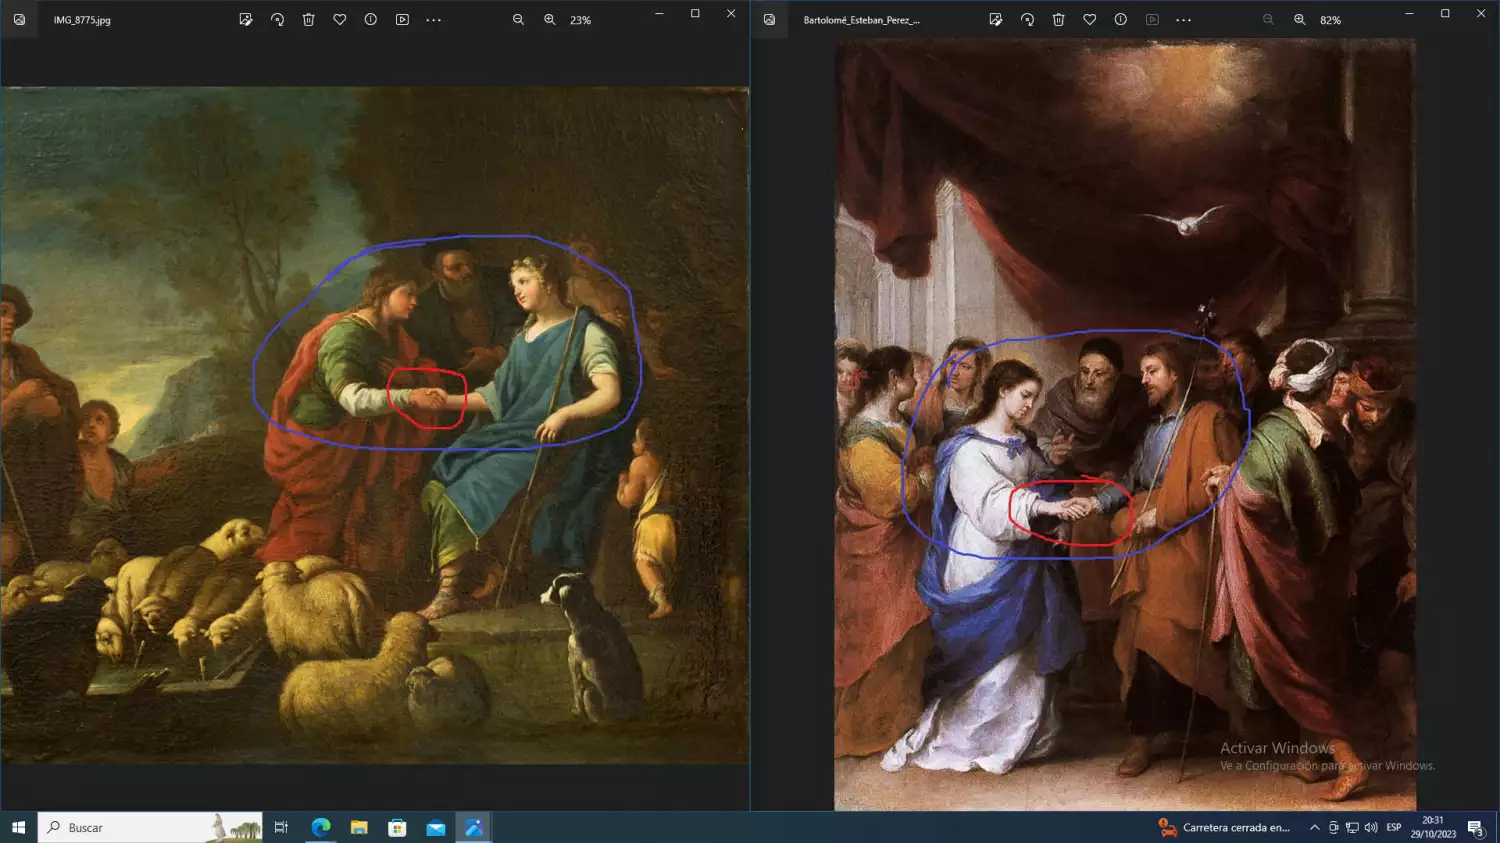Maximize the IMG_8775.jpg window
1500x843 pixels.
click(695, 14)
